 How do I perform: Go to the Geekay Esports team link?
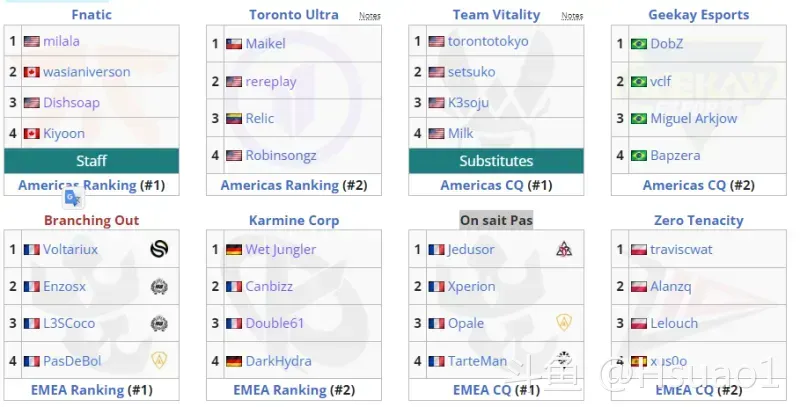tap(698, 15)
